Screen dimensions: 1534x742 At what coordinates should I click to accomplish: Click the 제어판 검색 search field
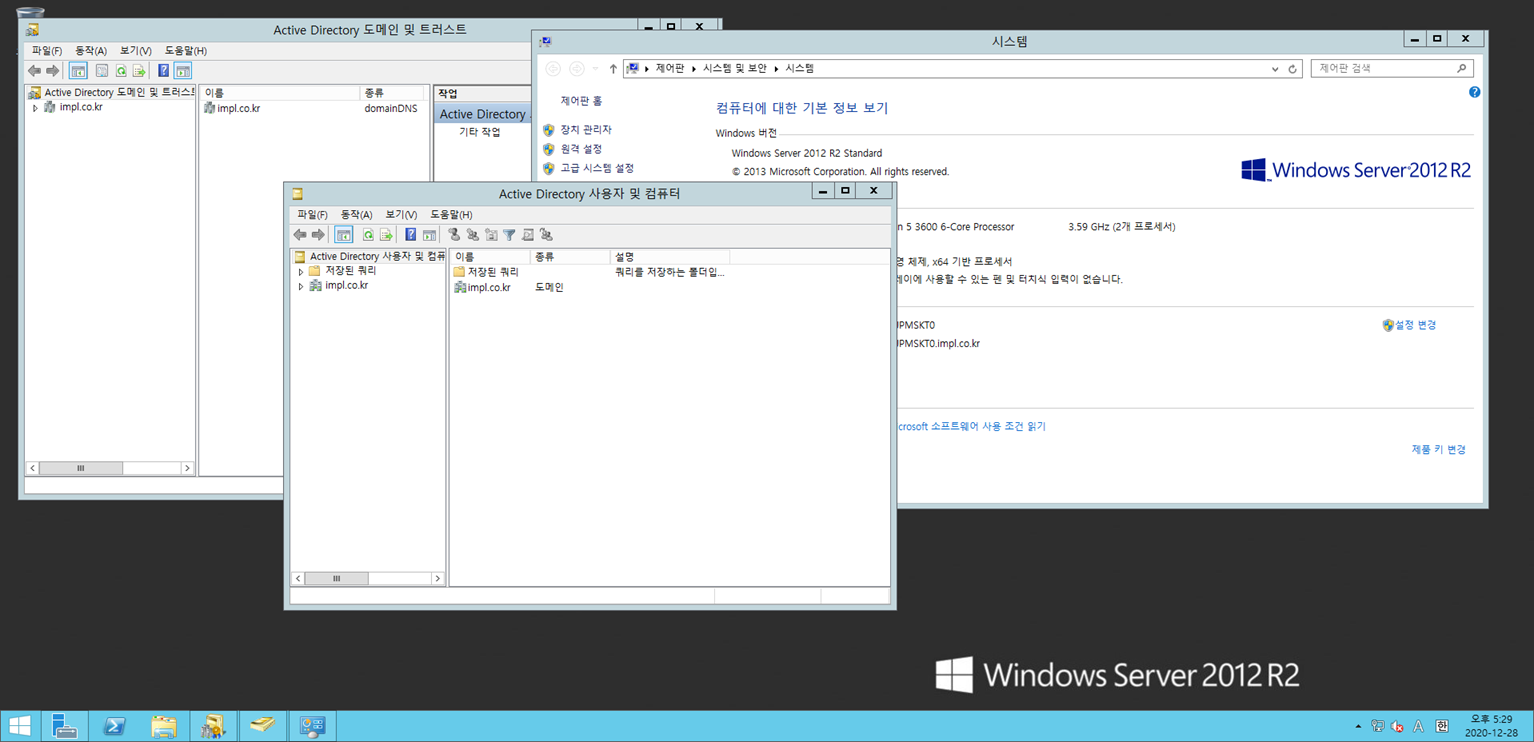(1392, 69)
